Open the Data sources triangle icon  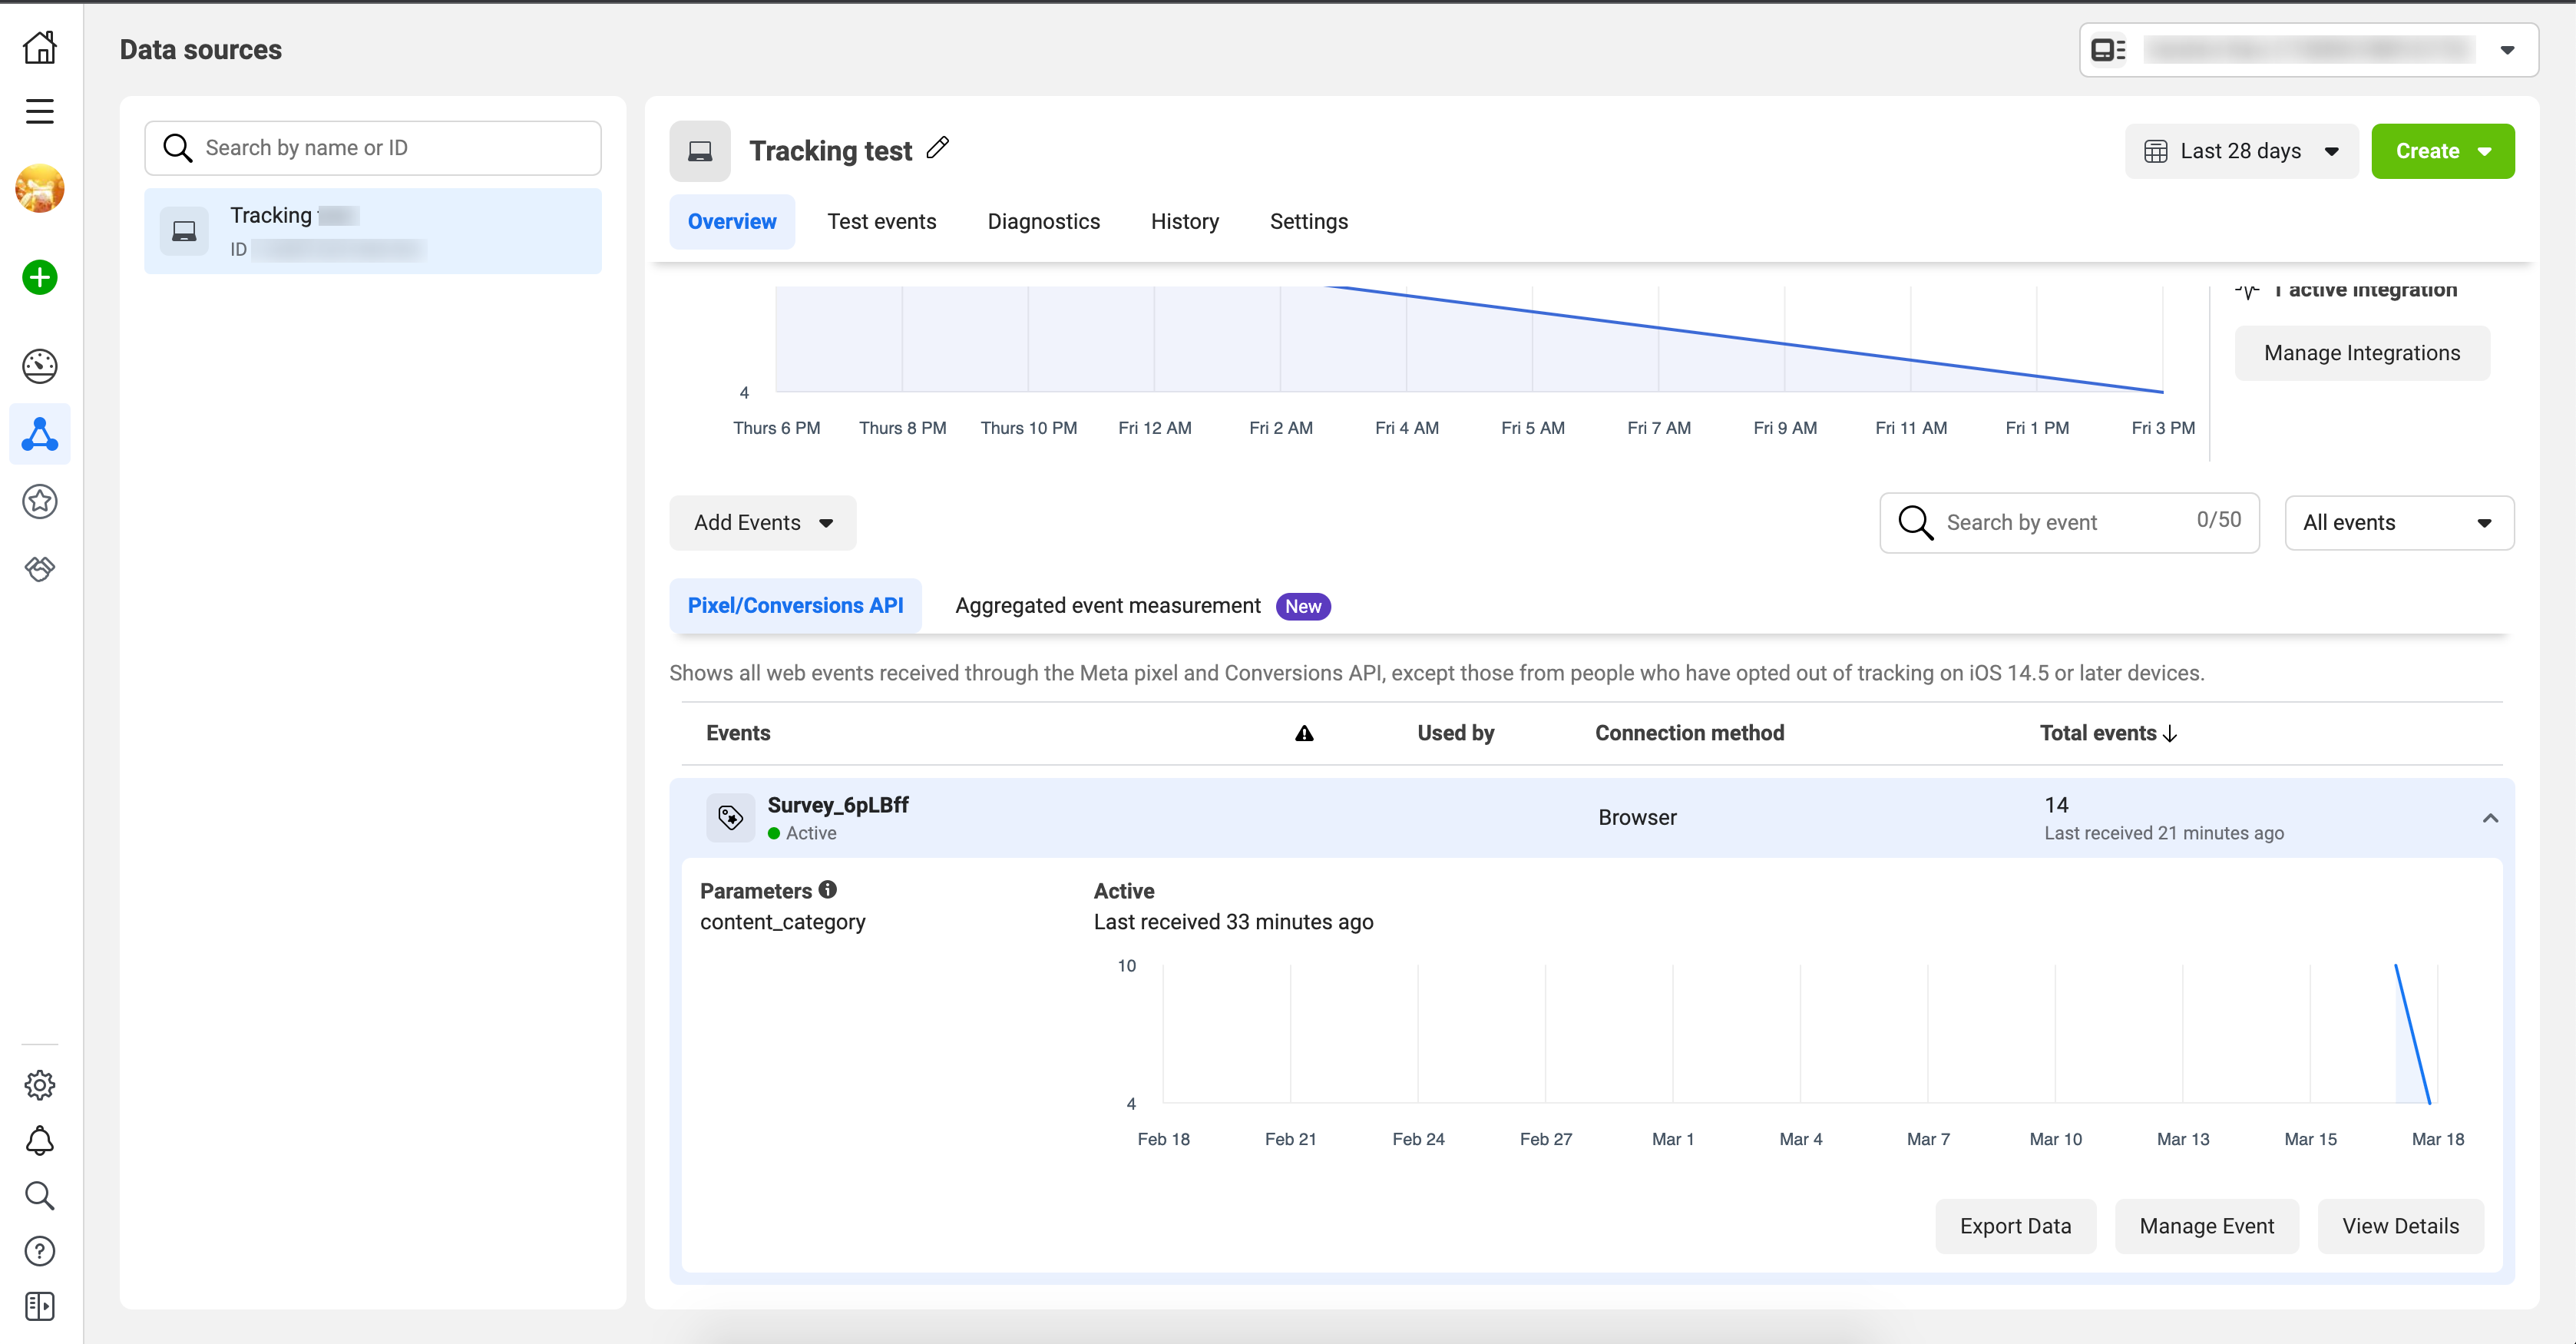[40, 434]
